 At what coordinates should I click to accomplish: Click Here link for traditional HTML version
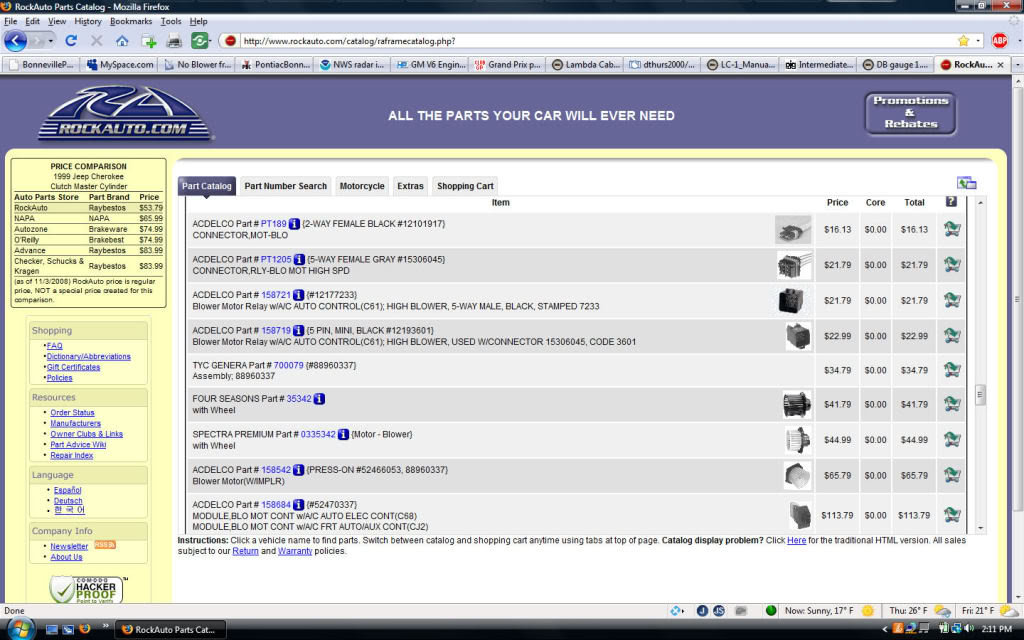coord(796,540)
